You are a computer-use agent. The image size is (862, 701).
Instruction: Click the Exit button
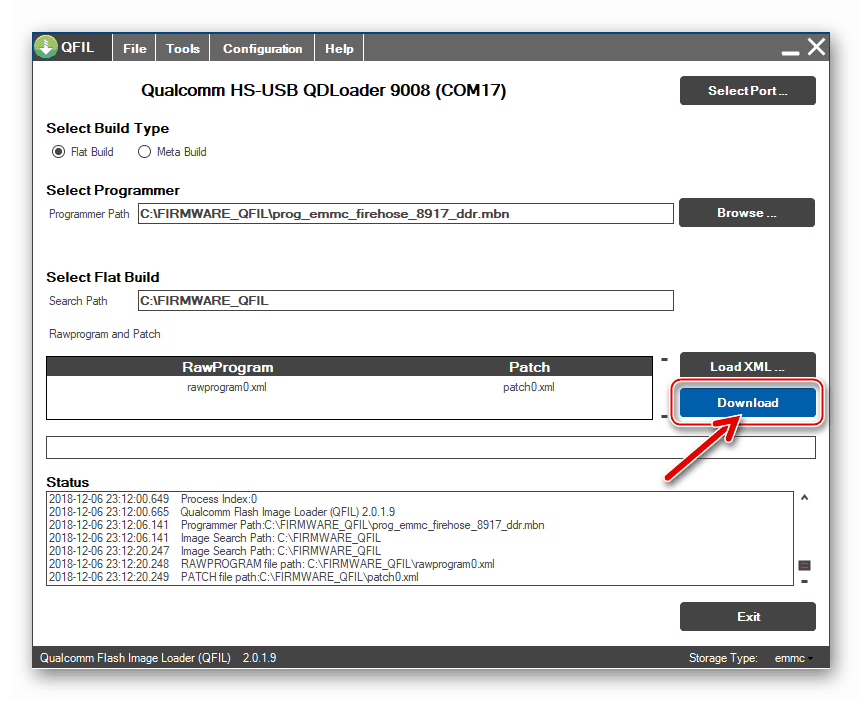748,616
